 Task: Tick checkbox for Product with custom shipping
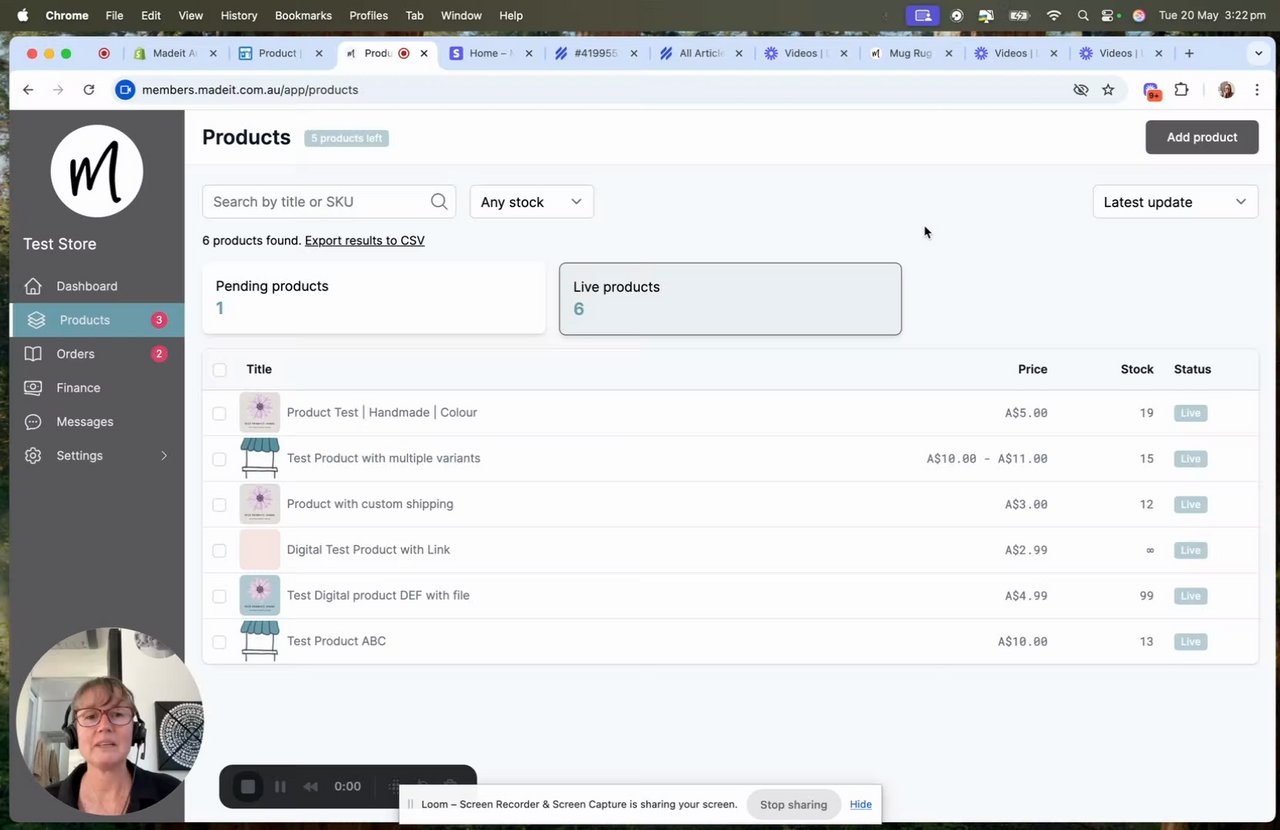220,505
